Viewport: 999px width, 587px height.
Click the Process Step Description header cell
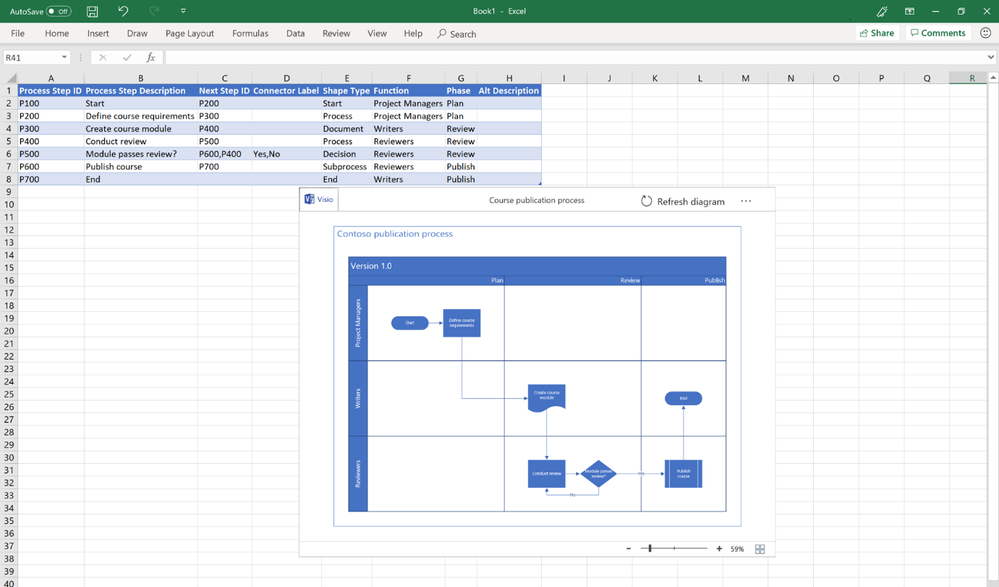pos(140,91)
